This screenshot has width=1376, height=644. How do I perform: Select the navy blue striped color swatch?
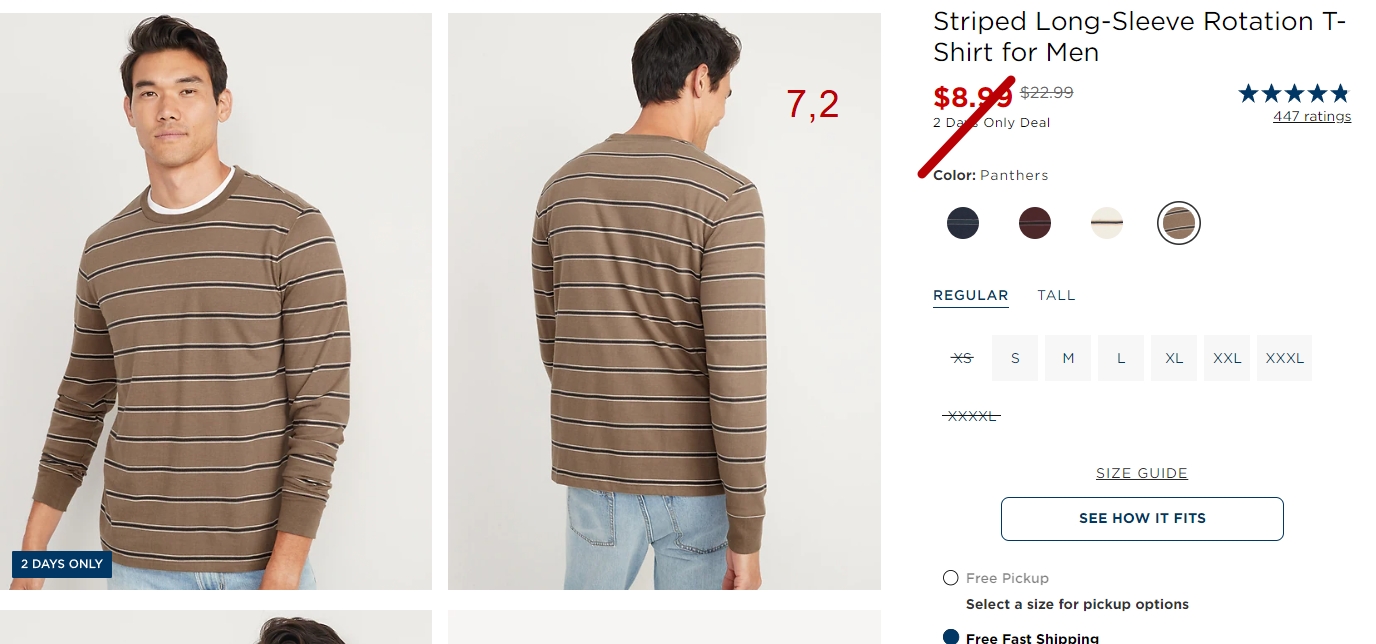(x=962, y=223)
